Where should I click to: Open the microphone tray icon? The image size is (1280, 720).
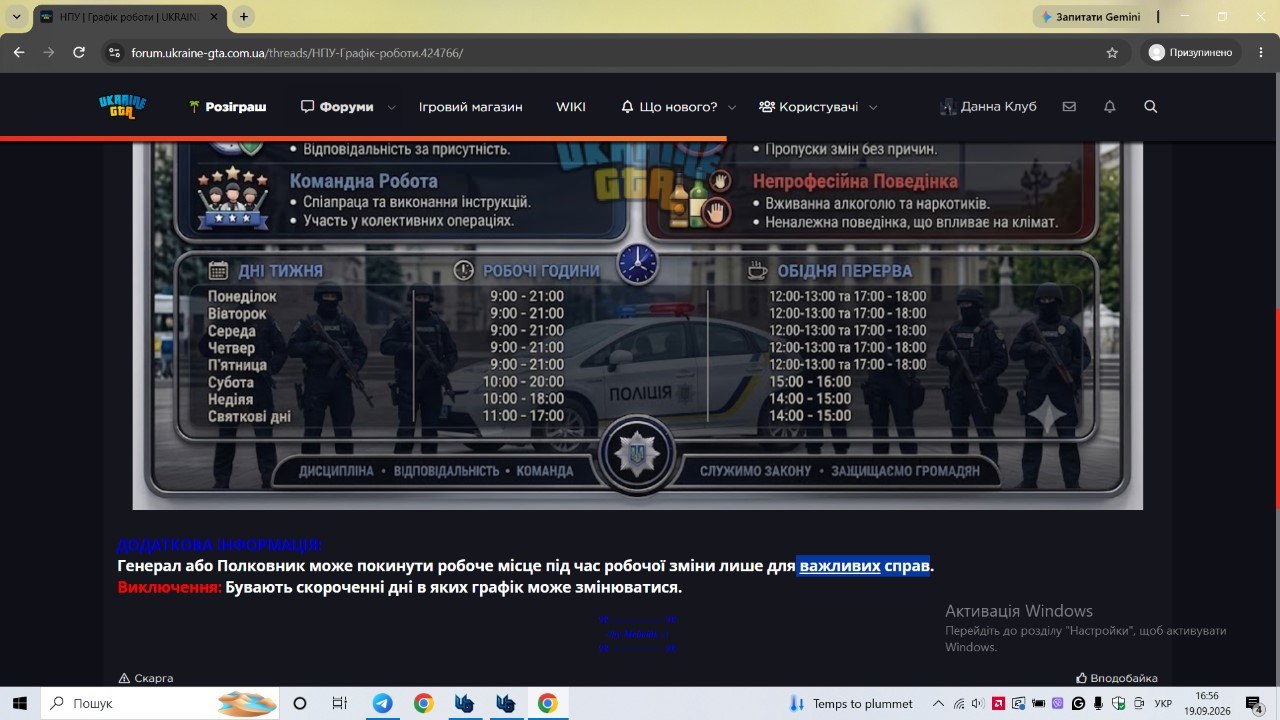pos(1097,703)
